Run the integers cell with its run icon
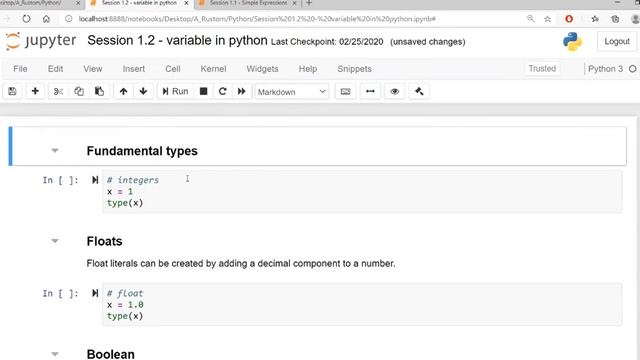640x360 pixels. click(x=95, y=180)
